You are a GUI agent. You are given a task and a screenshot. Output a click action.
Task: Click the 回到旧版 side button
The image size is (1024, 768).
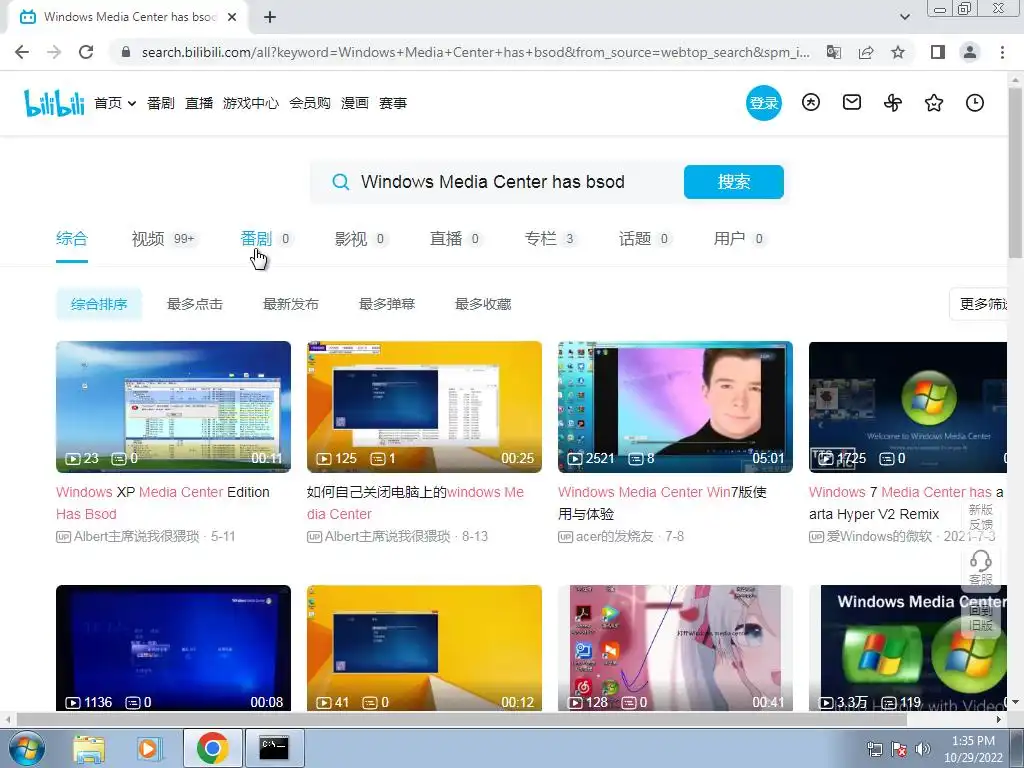pos(980,617)
